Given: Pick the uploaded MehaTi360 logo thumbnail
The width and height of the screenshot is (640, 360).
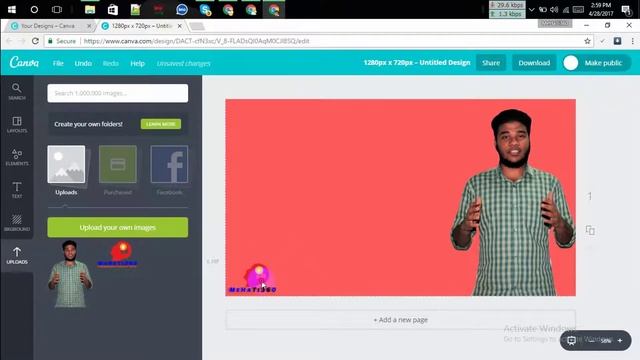Looking at the screenshot, I should [x=118, y=253].
